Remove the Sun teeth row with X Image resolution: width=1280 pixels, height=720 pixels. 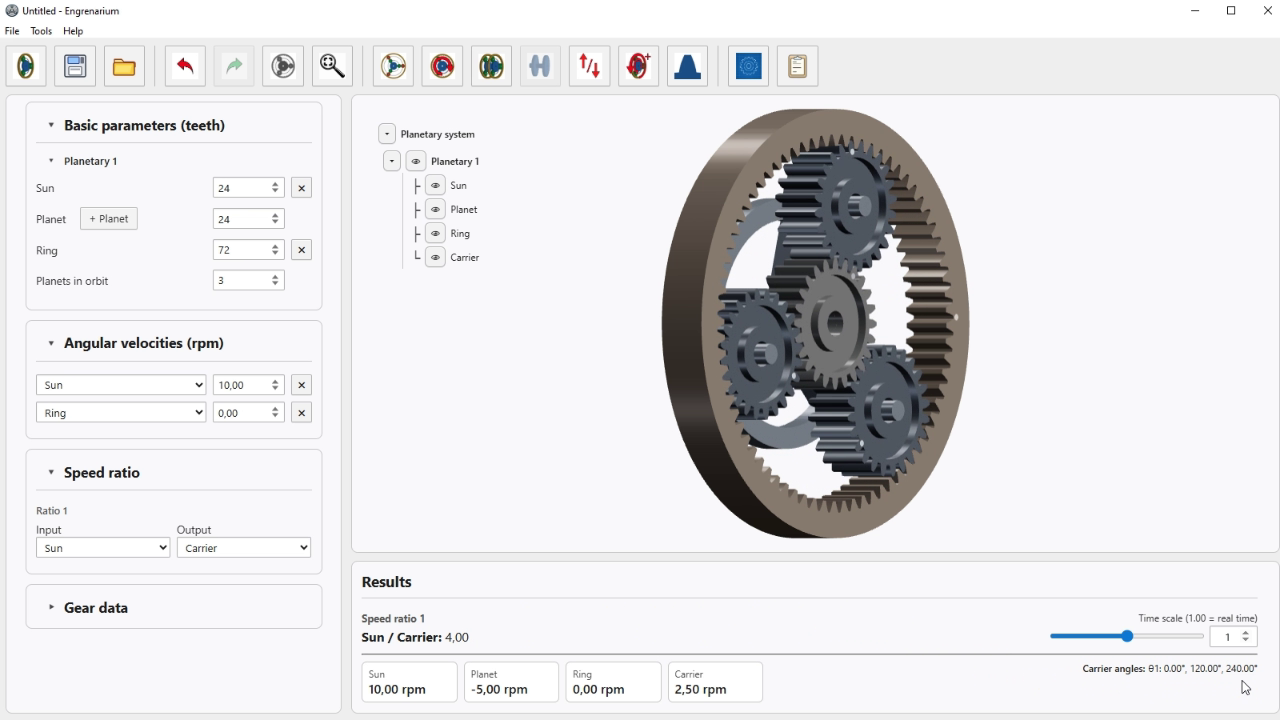301,188
